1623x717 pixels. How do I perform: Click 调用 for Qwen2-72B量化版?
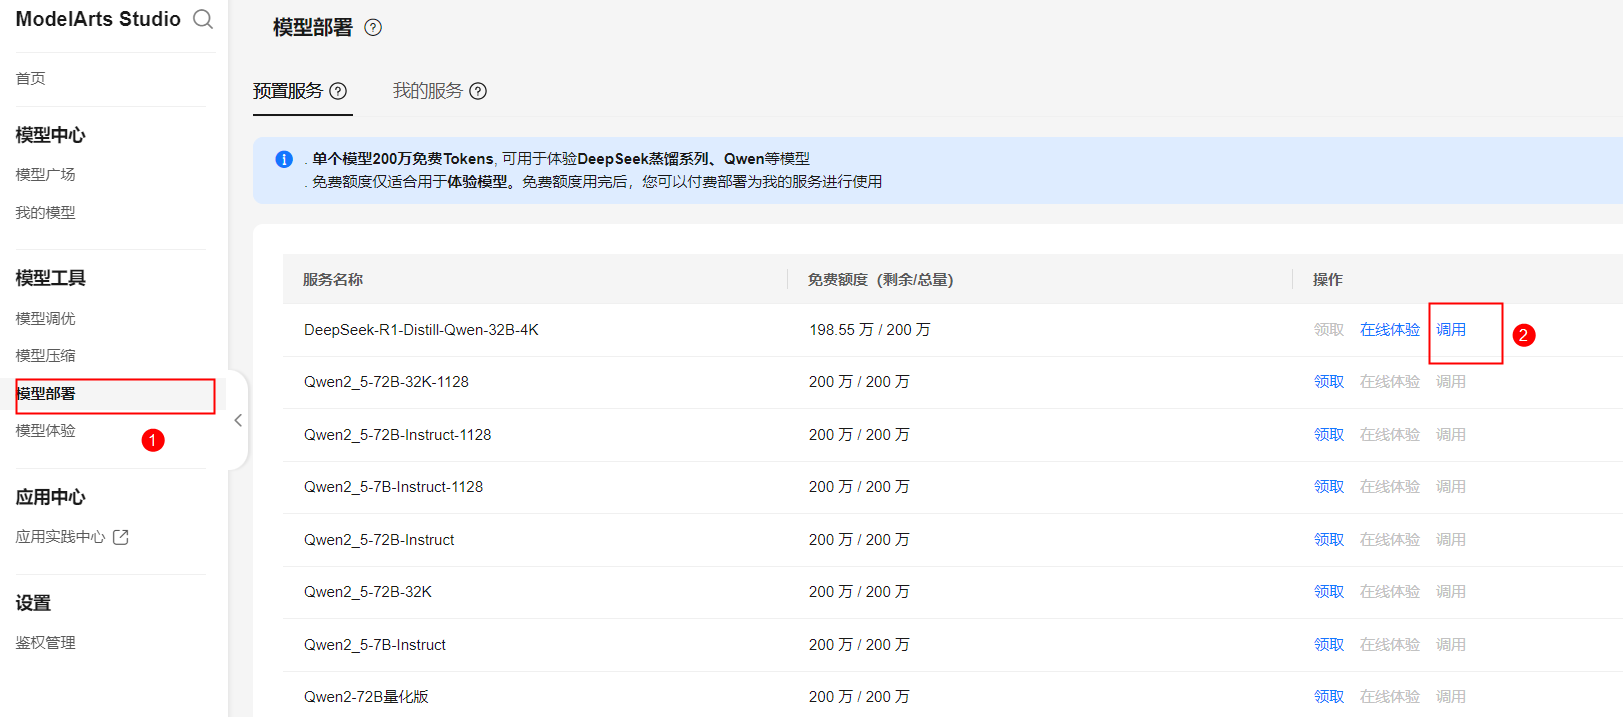click(x=1451, y=696)
